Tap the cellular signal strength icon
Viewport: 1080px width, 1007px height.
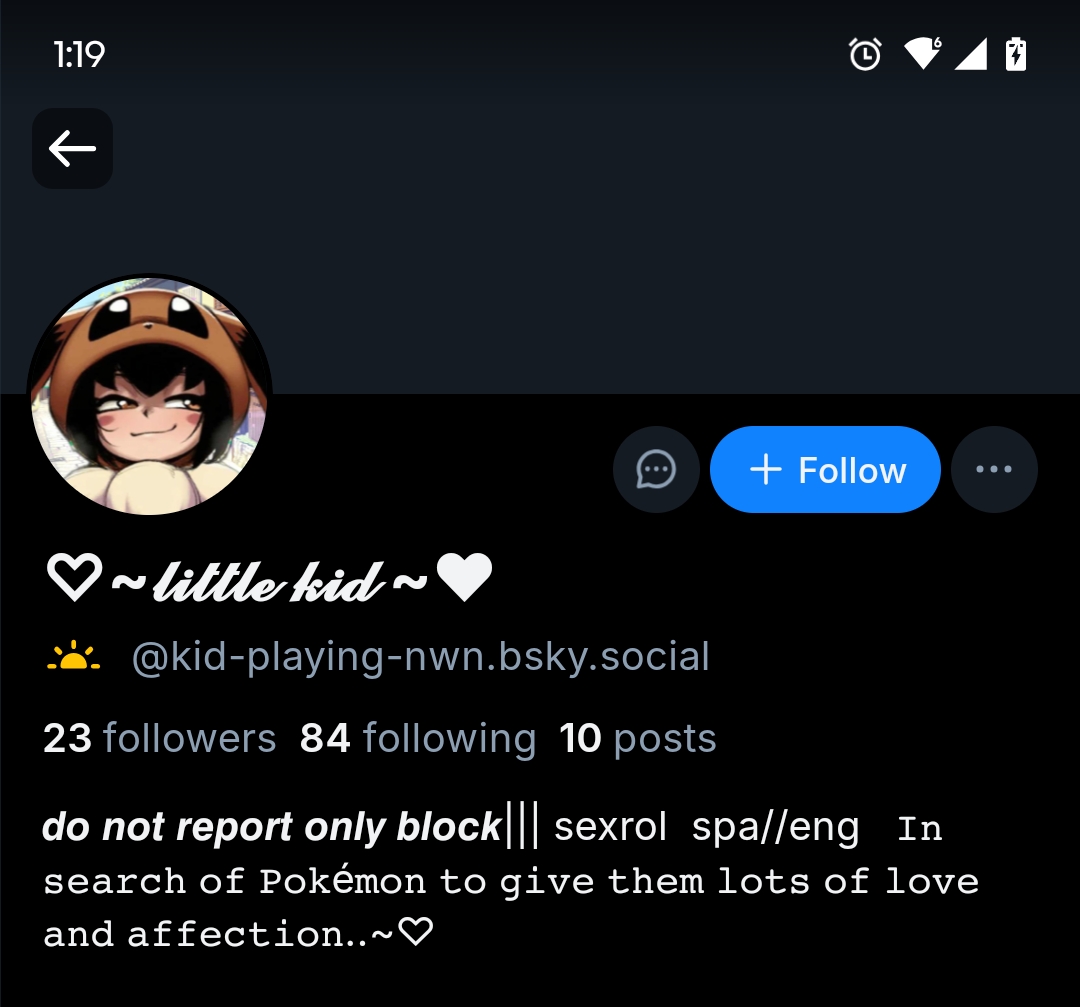pyautogui.click(x=970, y=54)
